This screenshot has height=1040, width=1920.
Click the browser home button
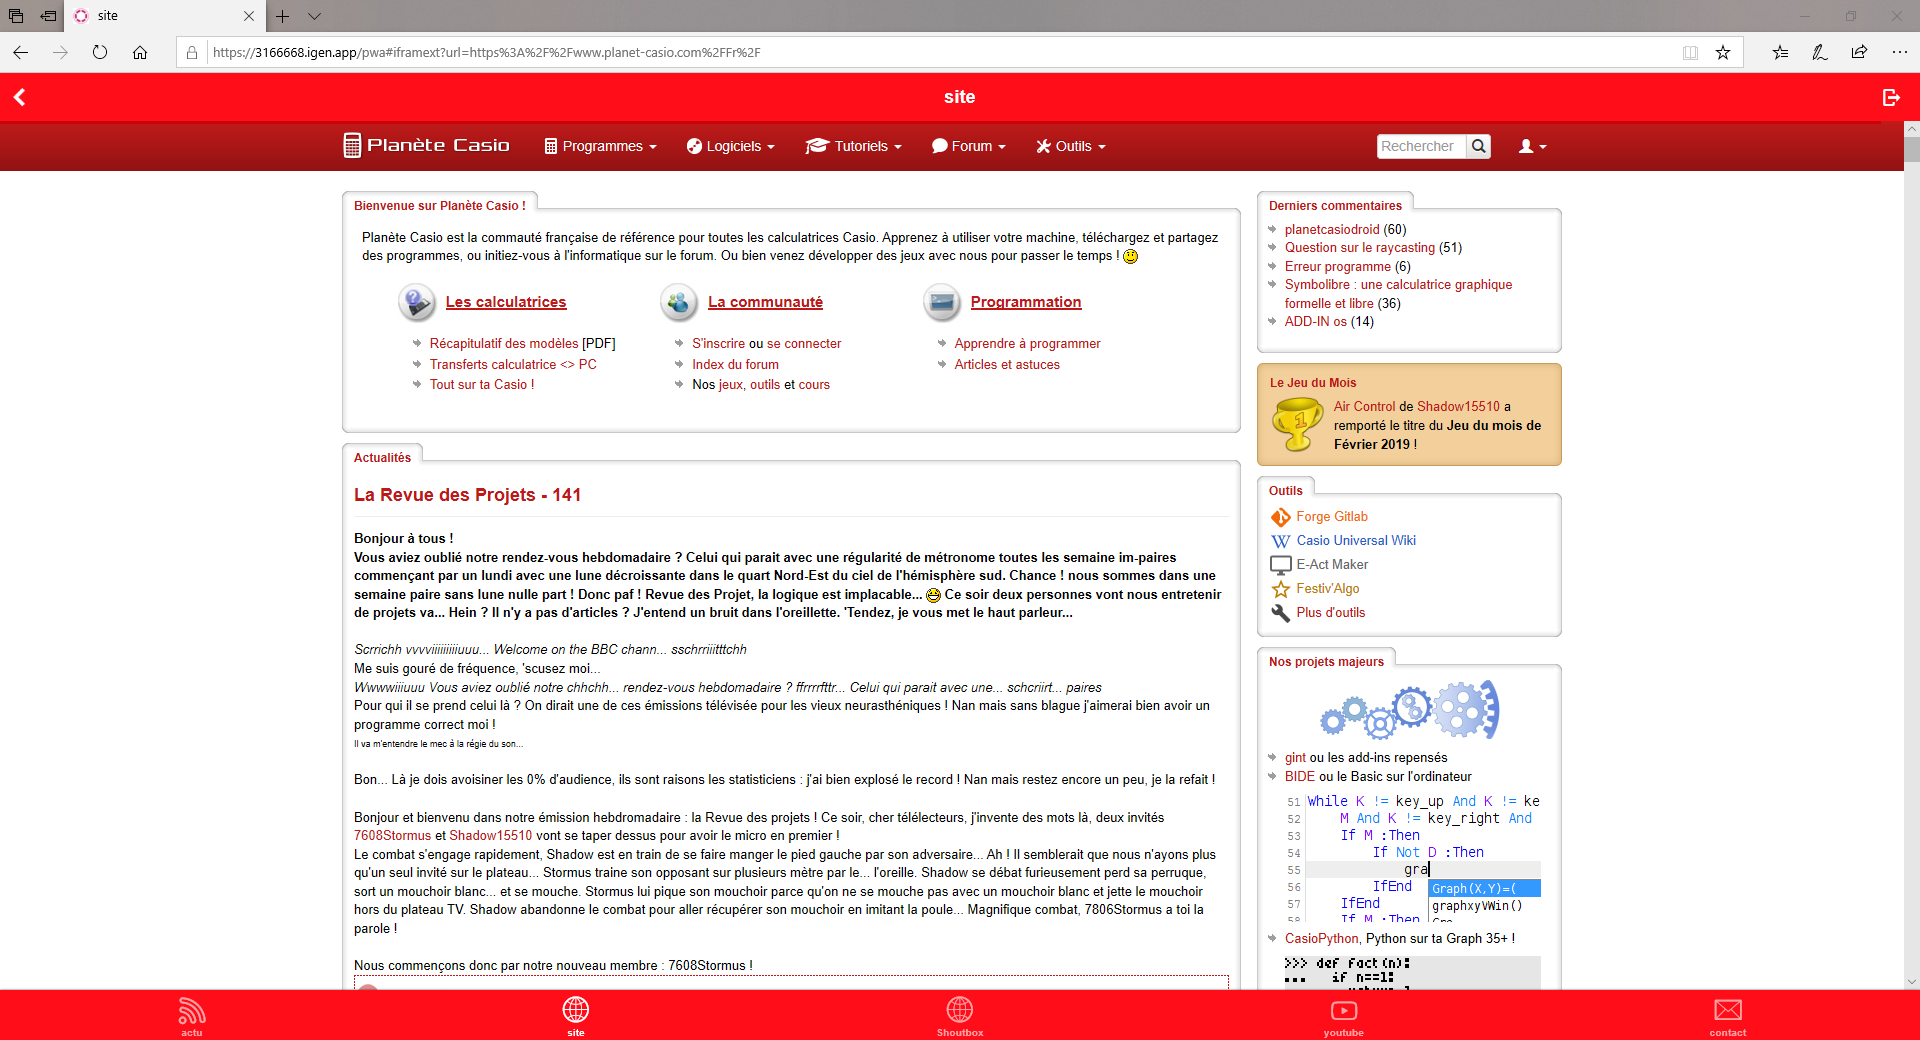tap(140, 52)
